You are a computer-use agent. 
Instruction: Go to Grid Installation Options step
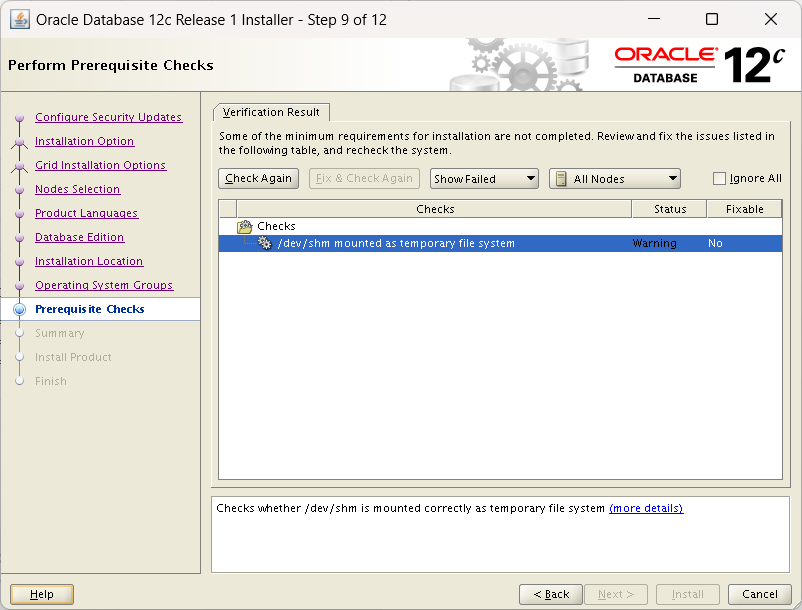[x=100, y=165]
